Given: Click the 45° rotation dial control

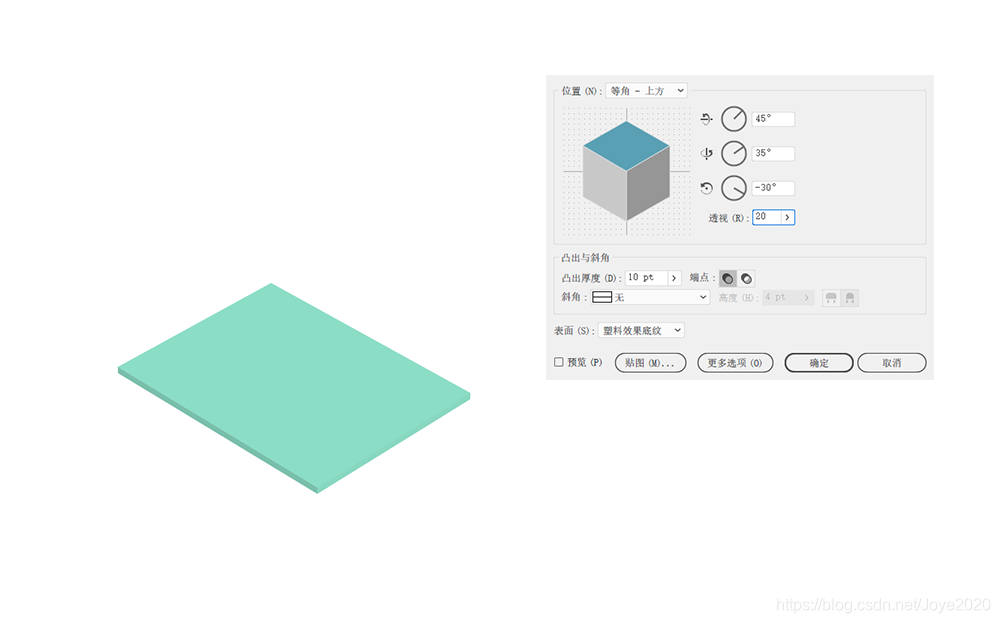Looking at the screenshot, I should click(733, 119).
